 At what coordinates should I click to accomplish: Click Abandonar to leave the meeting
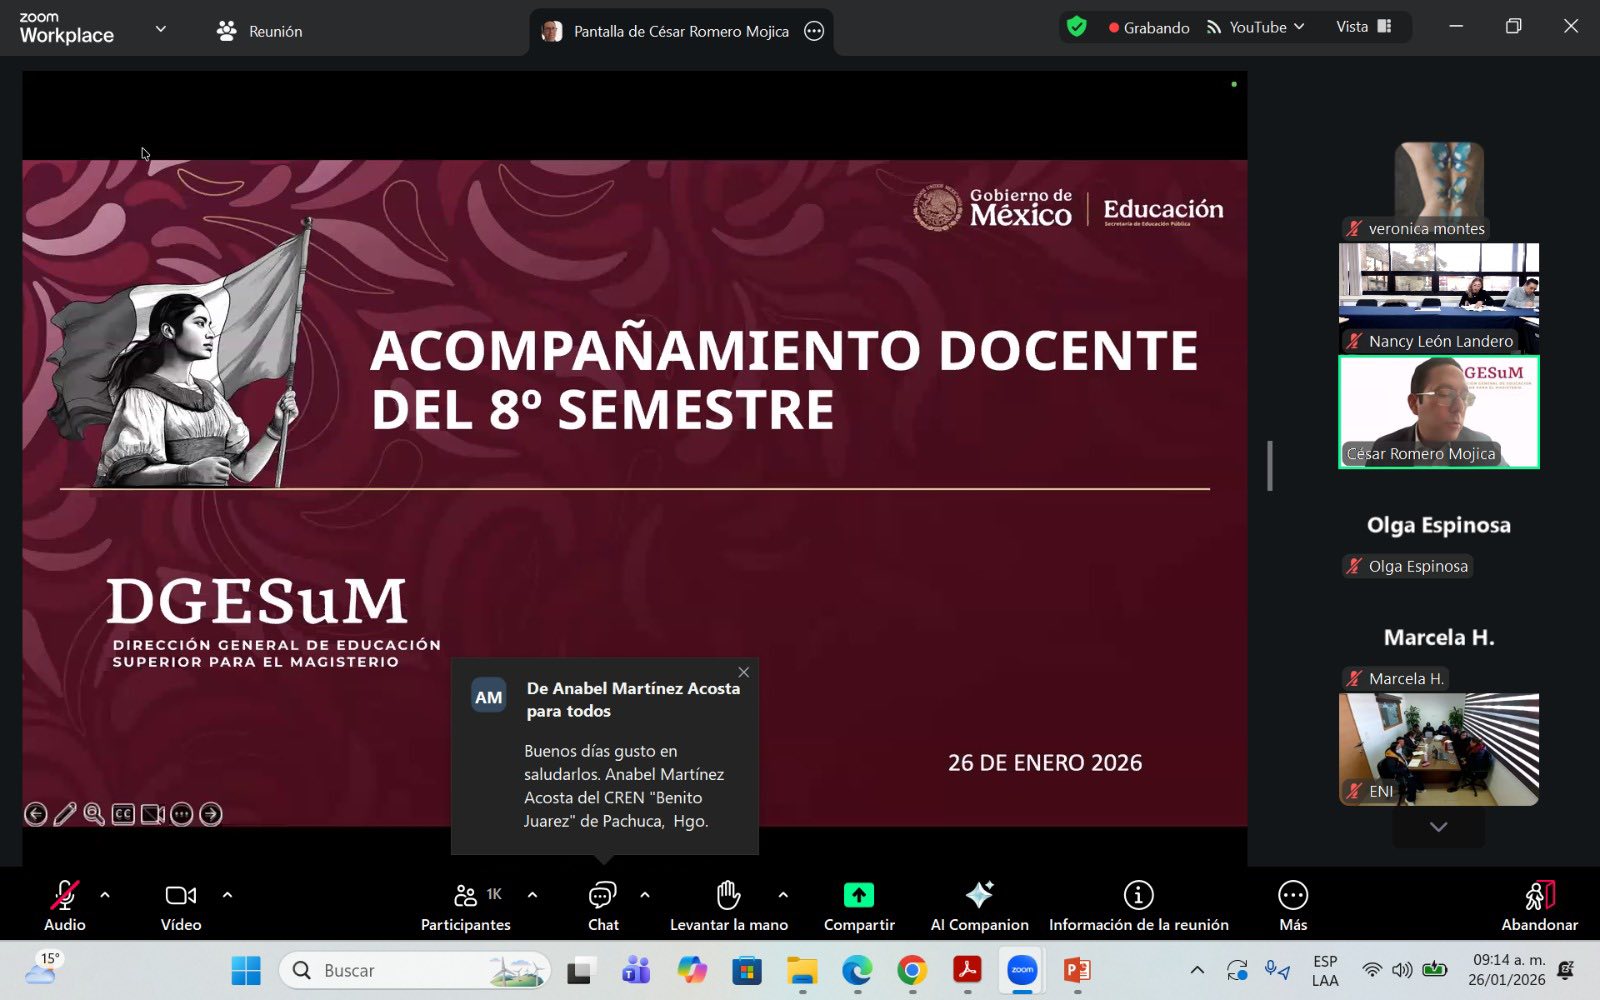coord(1539,905)
